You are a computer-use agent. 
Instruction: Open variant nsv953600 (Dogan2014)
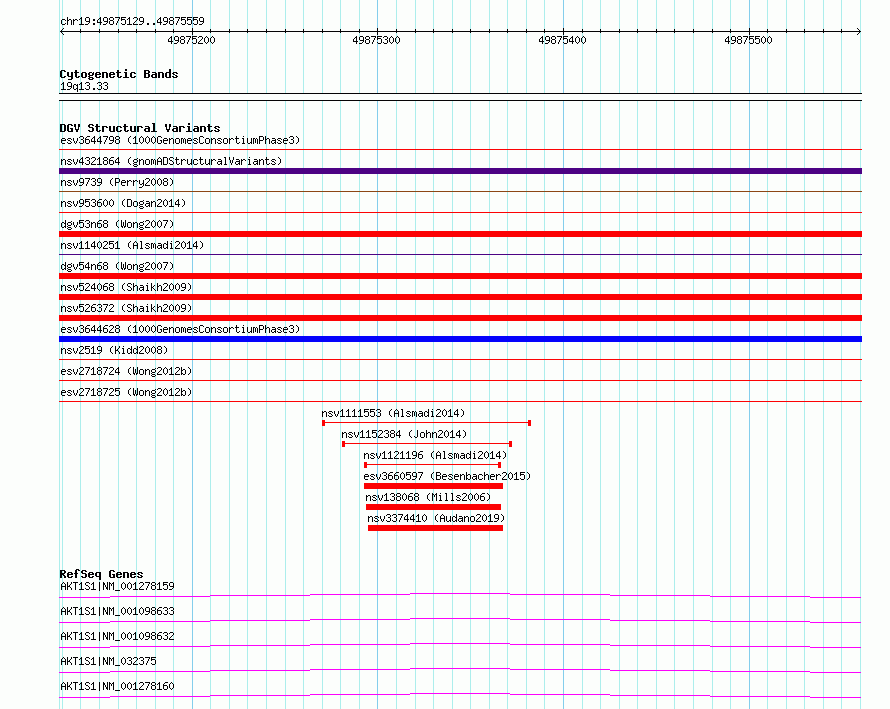click(x=123, y=203)
